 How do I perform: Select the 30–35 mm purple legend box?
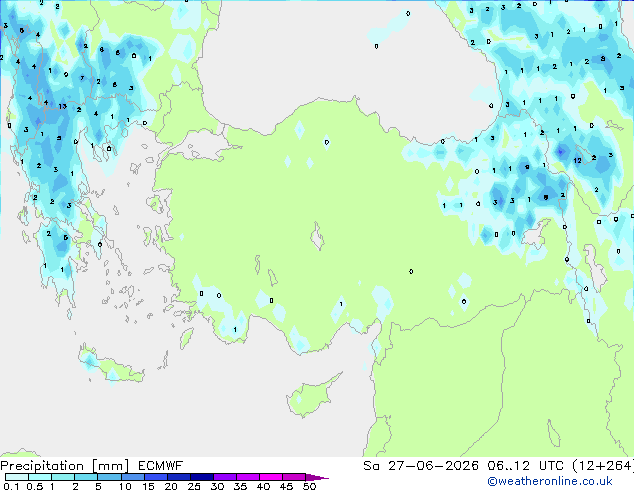click(225, 477)
